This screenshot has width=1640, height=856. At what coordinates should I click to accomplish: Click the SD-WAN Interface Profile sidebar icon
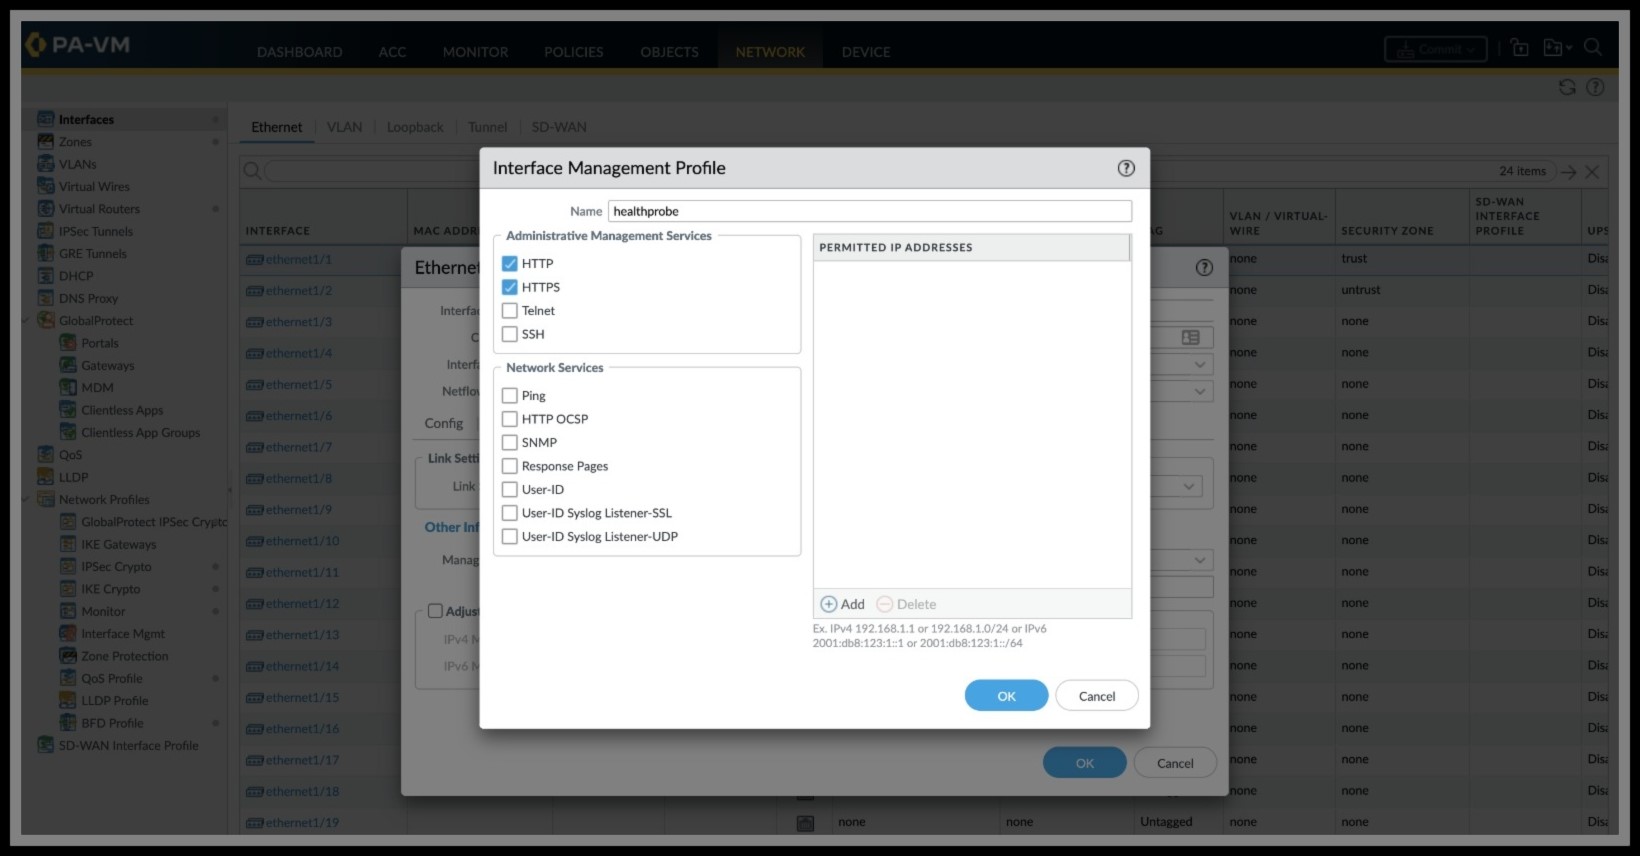(x=46, y=745)
